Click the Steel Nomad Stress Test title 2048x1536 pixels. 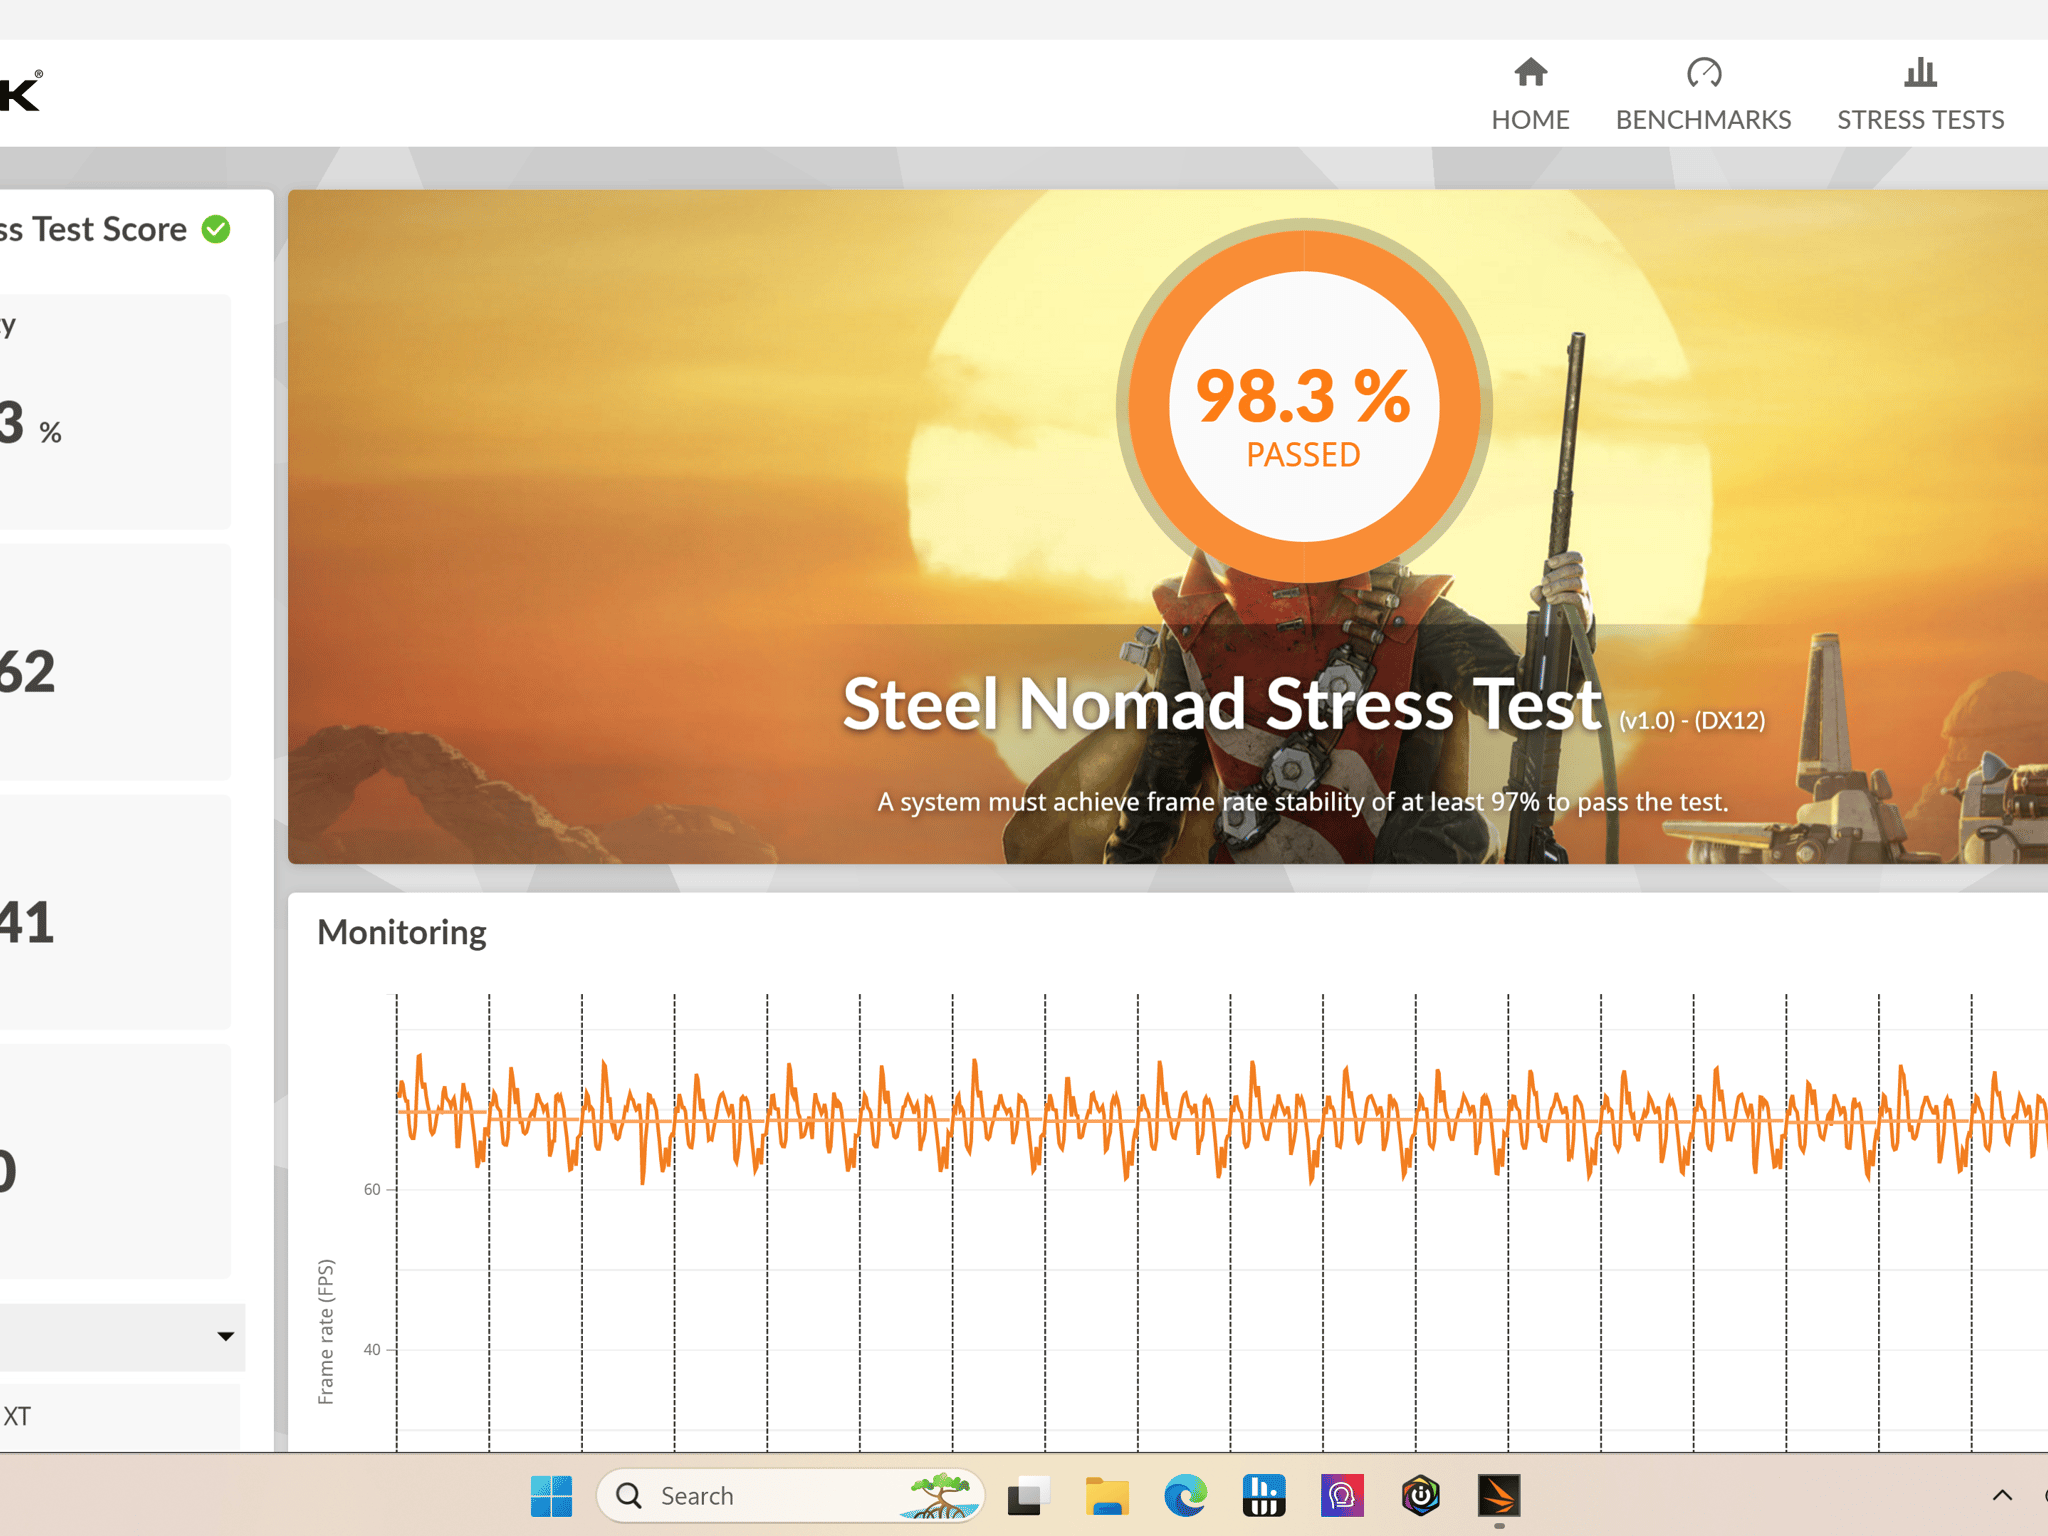(x=1222, y=705)
